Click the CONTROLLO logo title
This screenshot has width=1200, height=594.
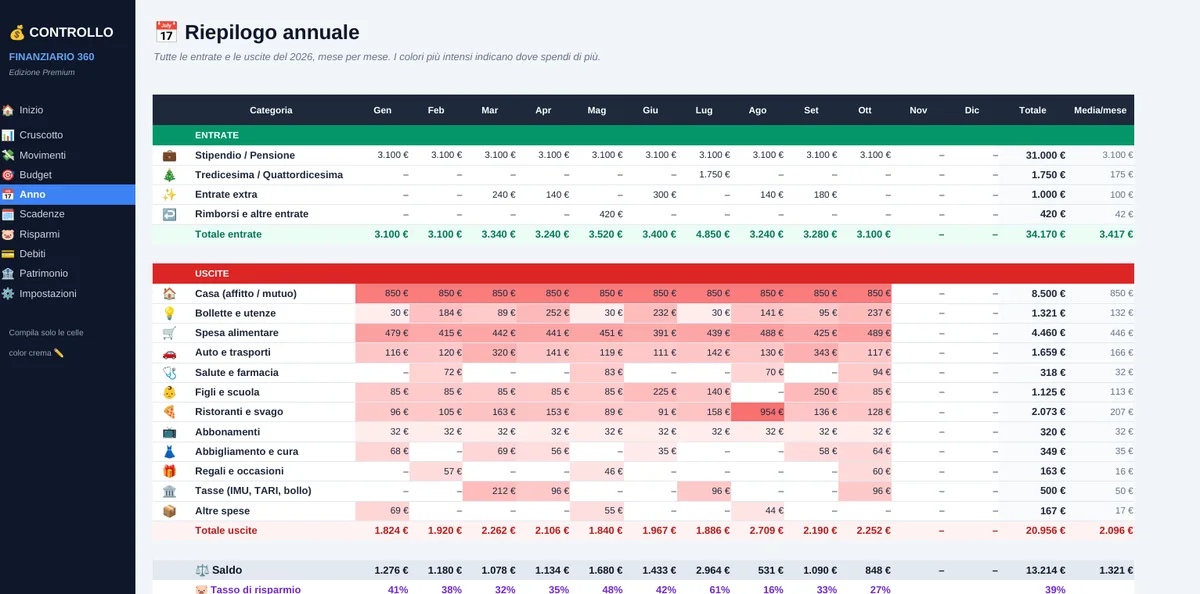[x=61, y=33]
